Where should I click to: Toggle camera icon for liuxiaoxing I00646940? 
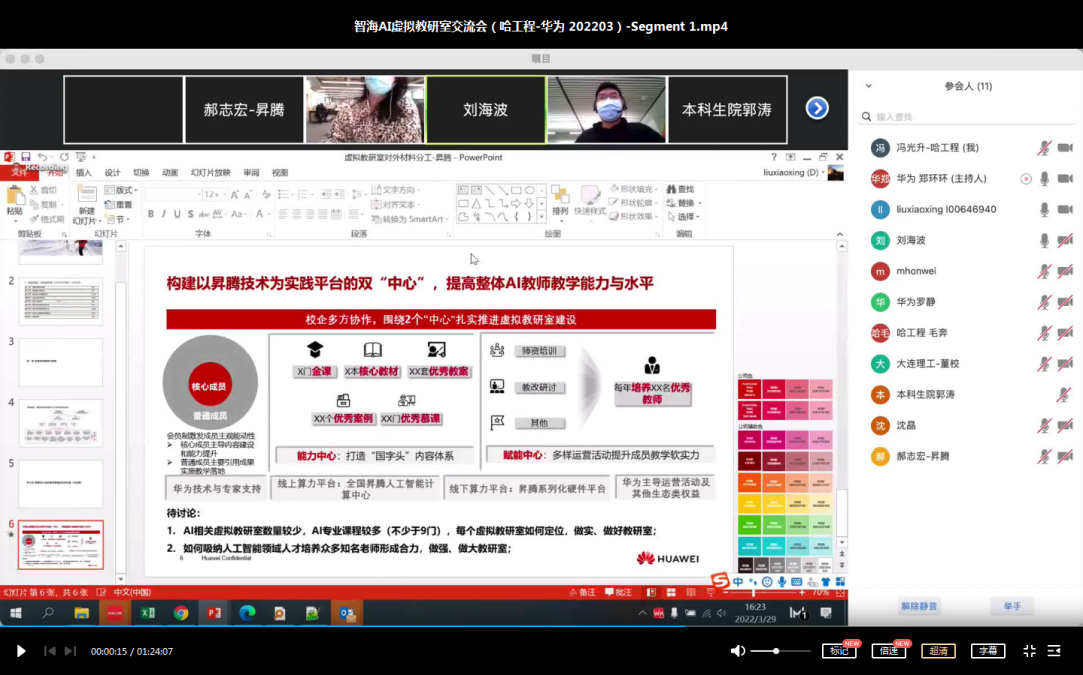pos(1065,209)
